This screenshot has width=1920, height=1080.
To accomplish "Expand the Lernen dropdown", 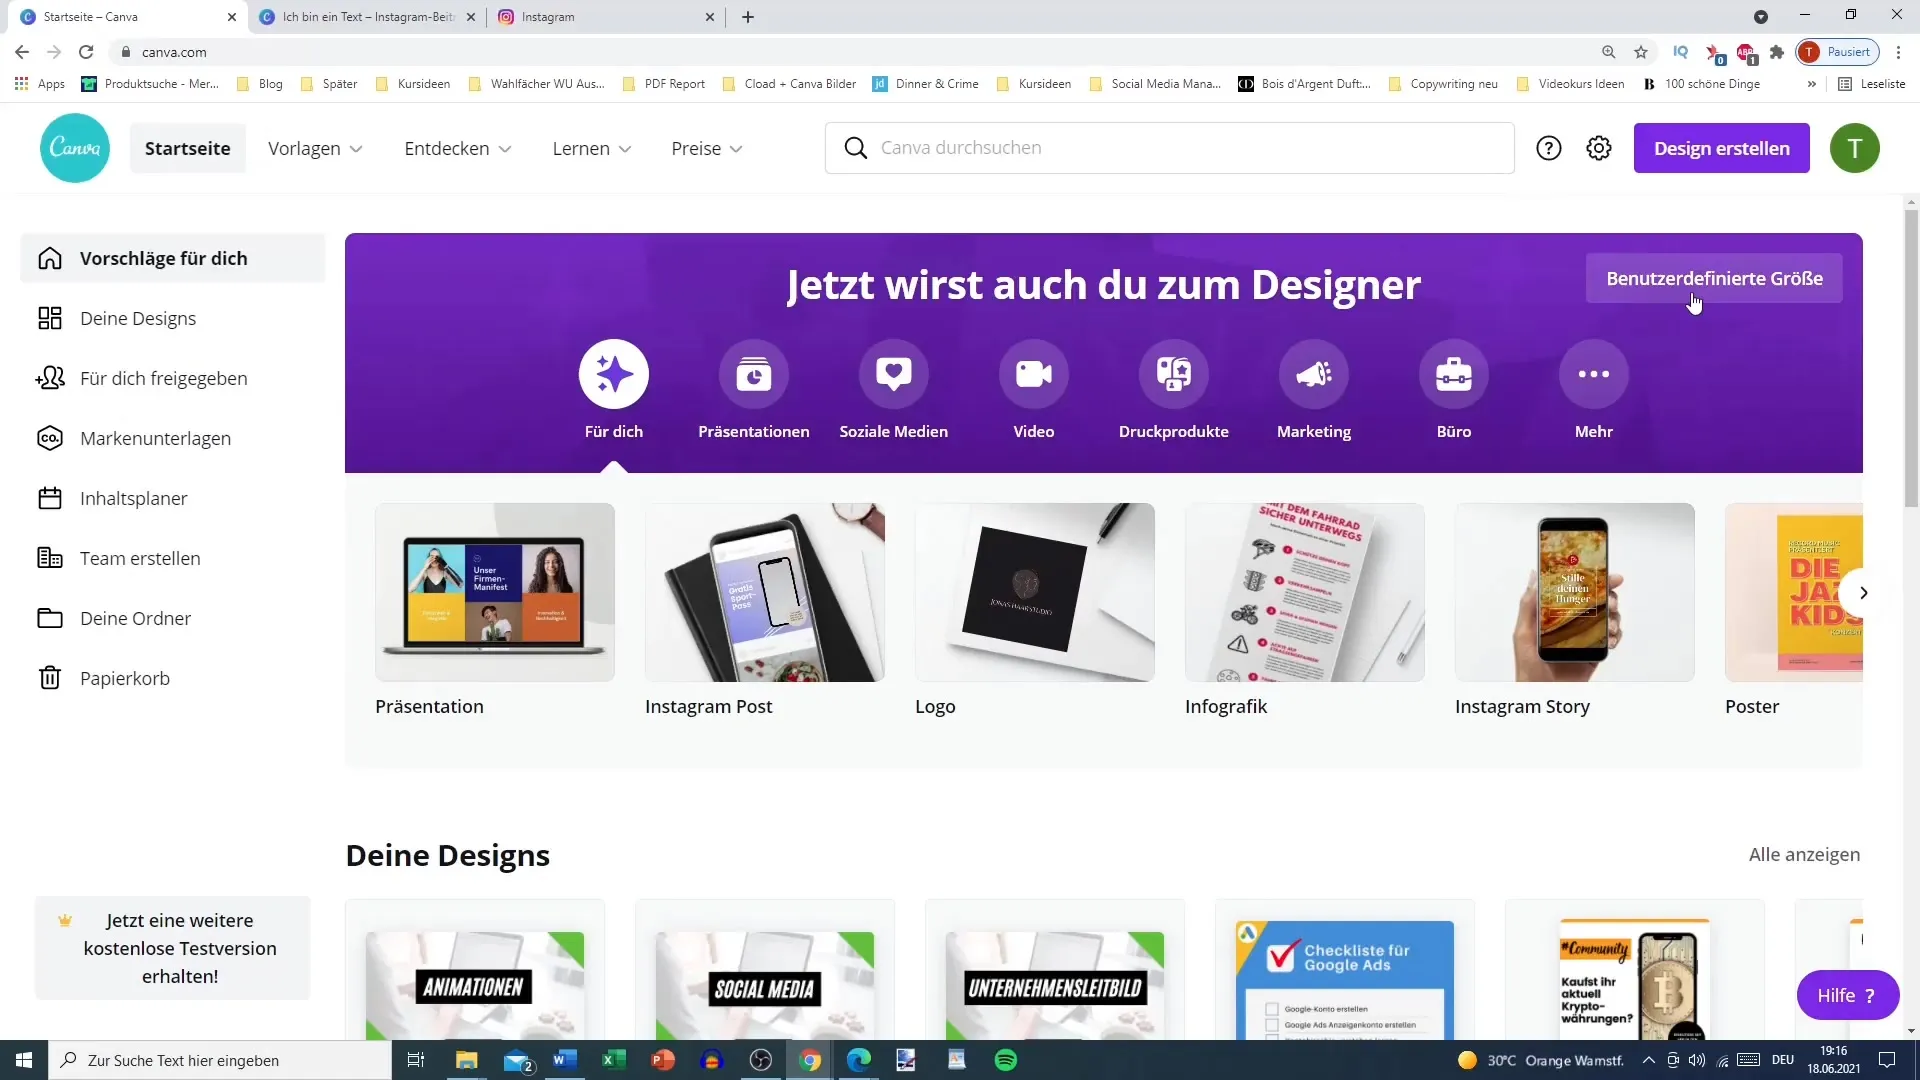I will tap(592, 148).
